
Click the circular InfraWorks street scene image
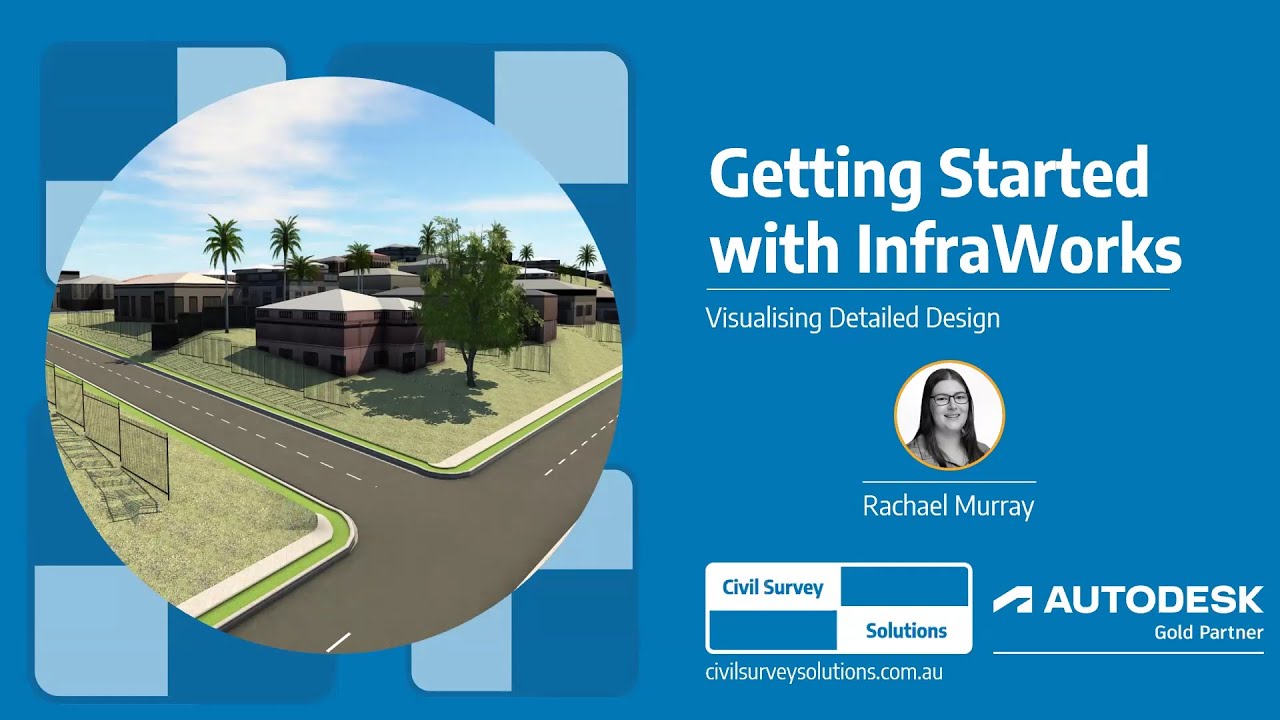coord(334,365)
